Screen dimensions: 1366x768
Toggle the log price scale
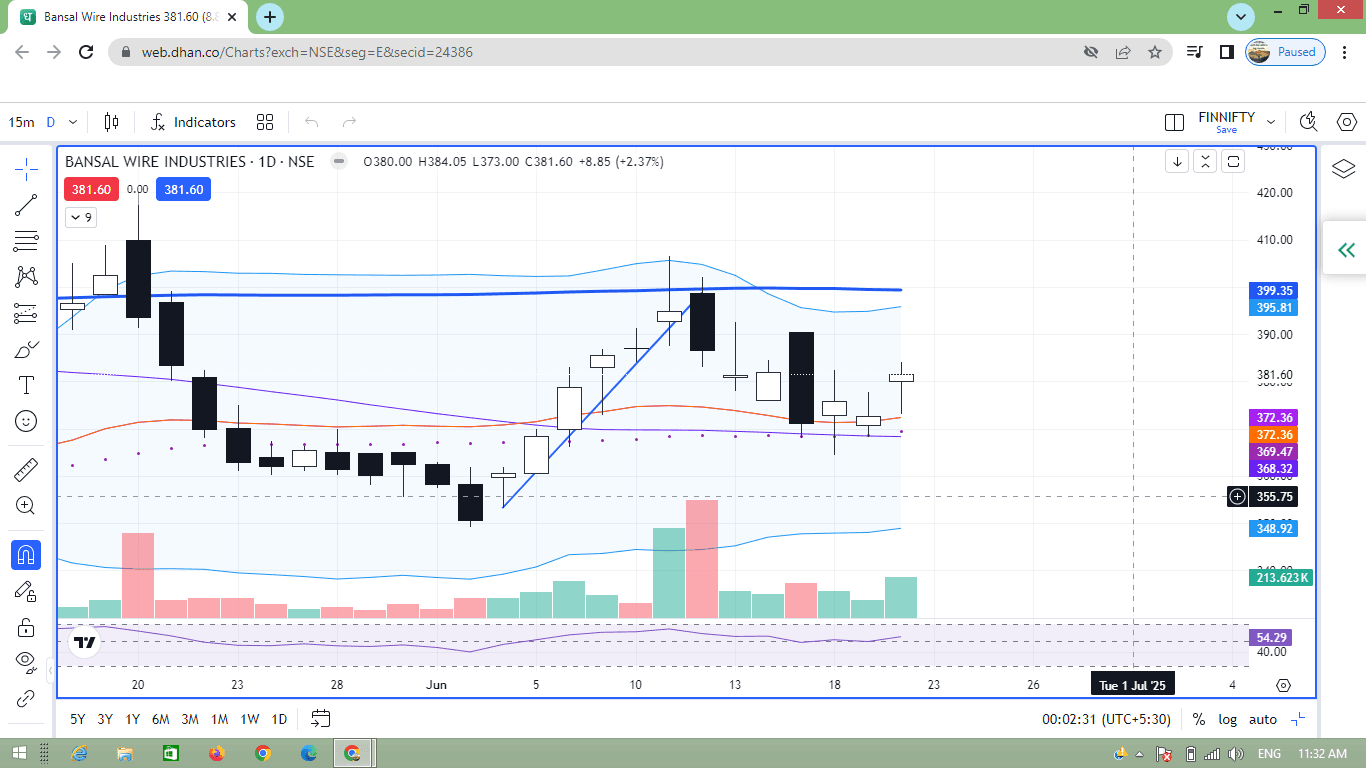(x=1227, y=719)
